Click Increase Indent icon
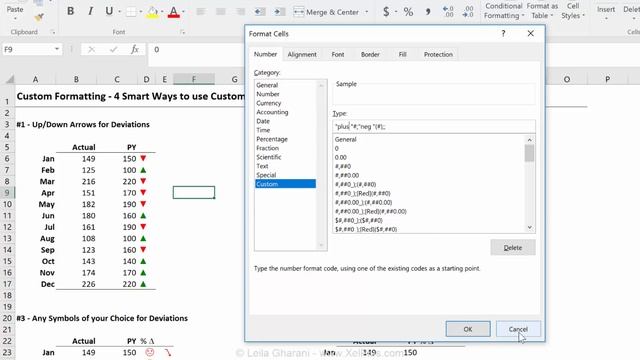The image size is (640, 360). tap(280, 12)
